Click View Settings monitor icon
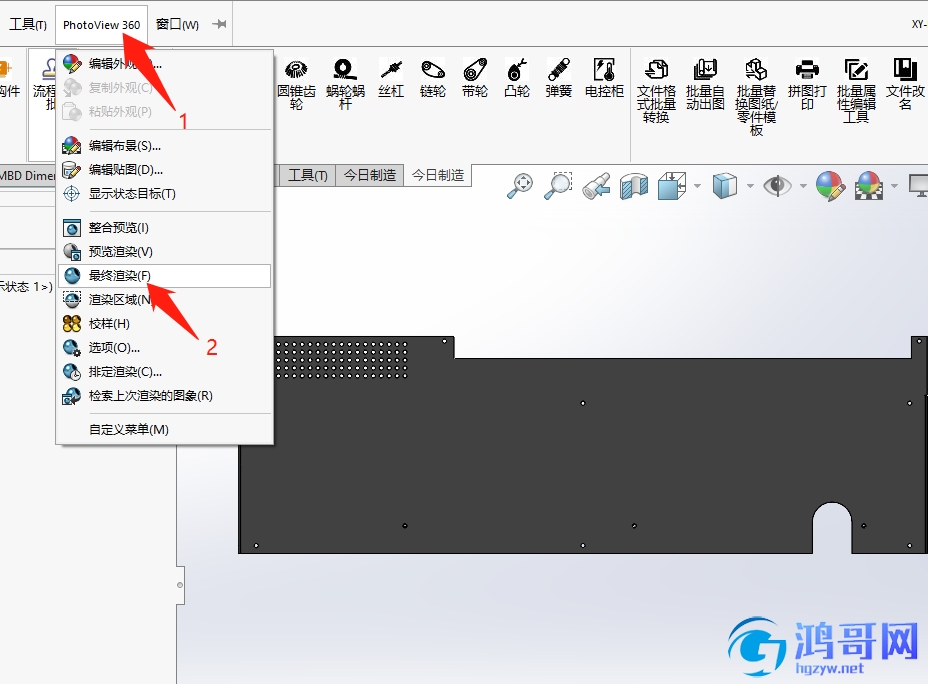 tap(919, 186)
